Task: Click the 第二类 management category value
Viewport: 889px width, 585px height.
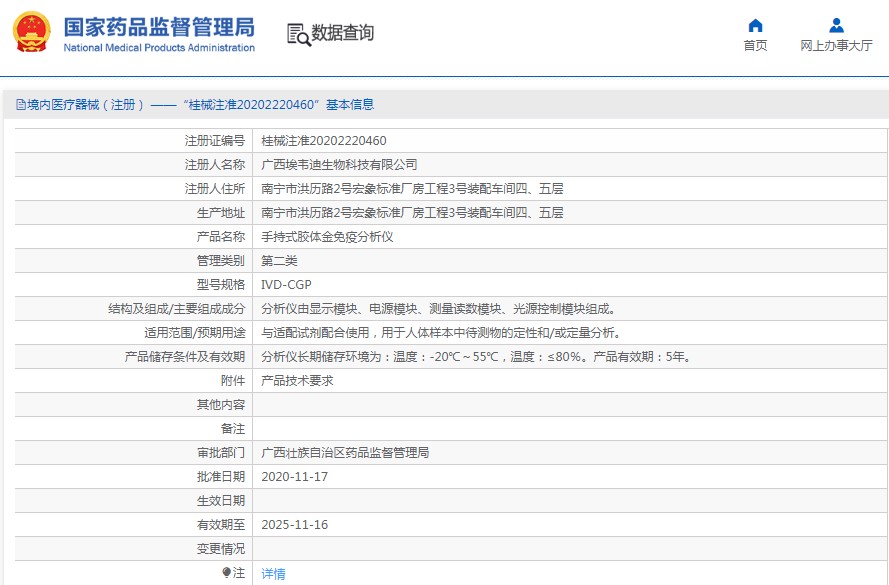Action: (x=280, y=261)
